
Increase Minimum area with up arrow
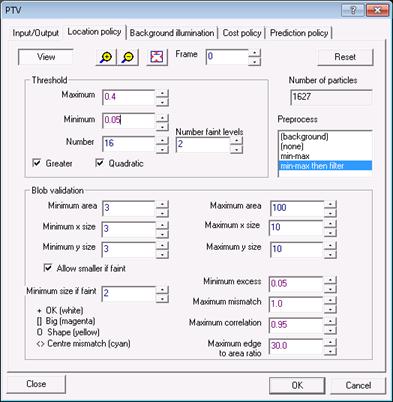click(162, 204)
